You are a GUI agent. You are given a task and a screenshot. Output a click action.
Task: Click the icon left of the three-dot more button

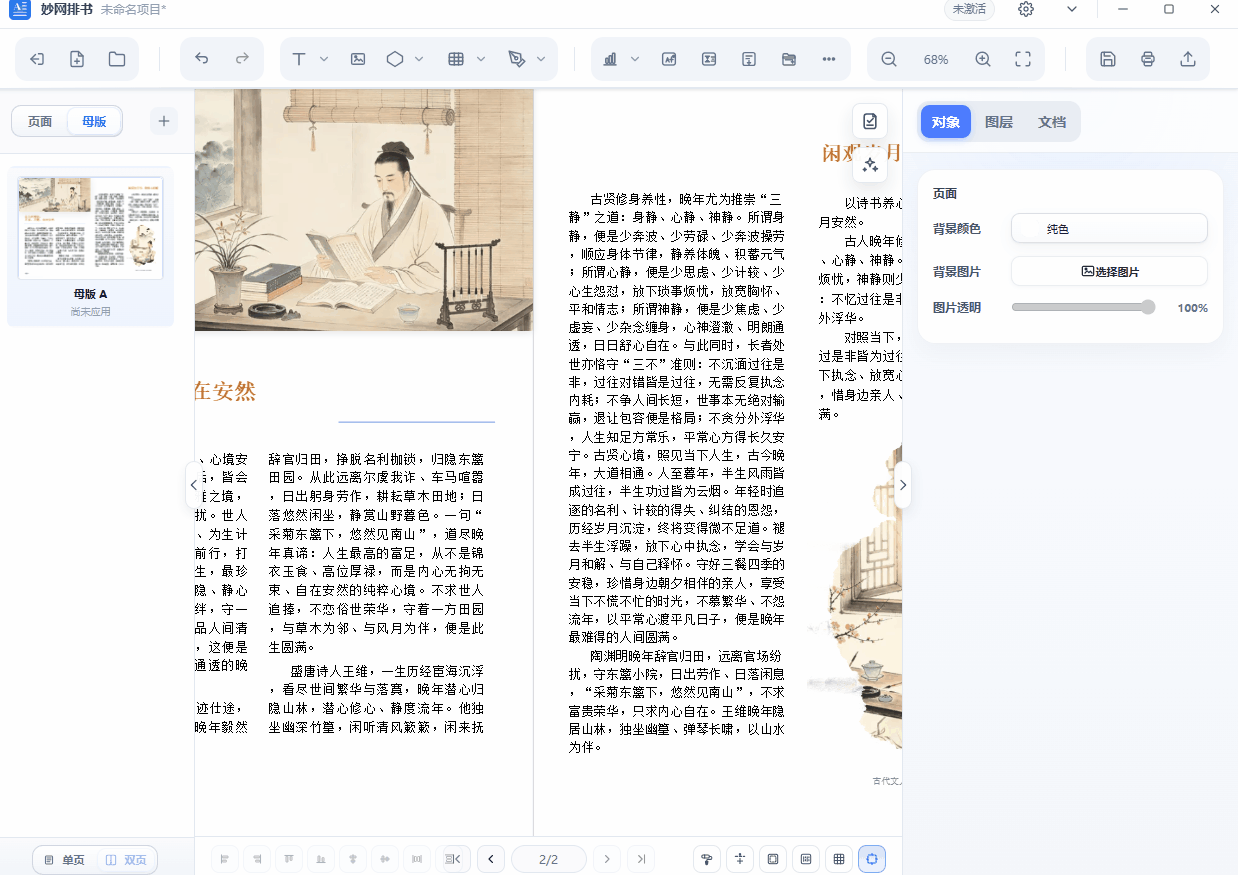click(x=789, y=59)
